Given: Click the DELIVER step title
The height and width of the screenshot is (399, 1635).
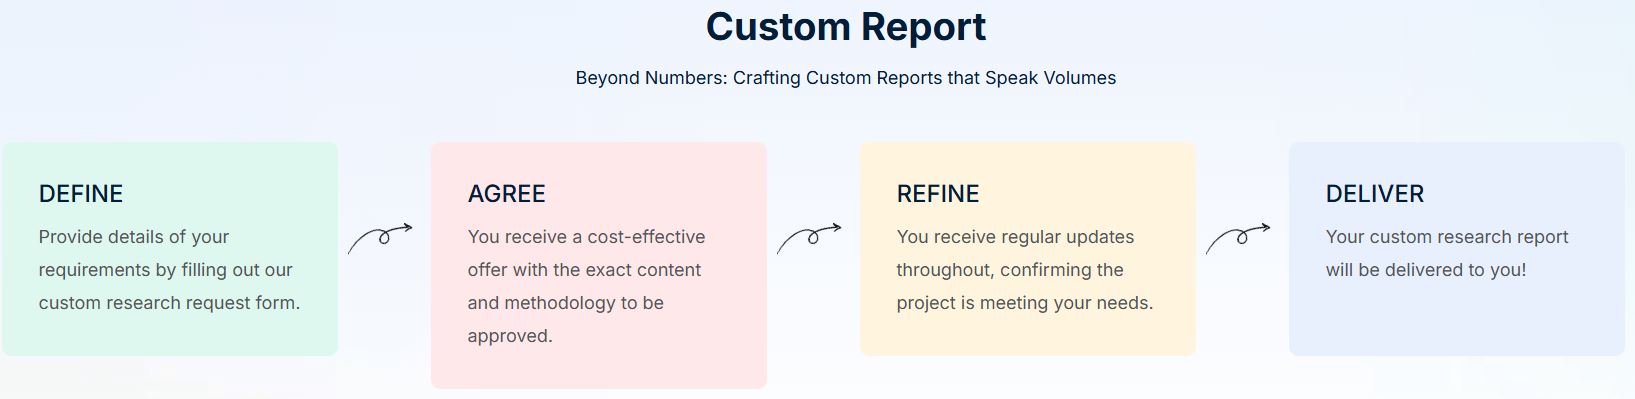Looking at the screenshot, I should (x=1375, y=194).
